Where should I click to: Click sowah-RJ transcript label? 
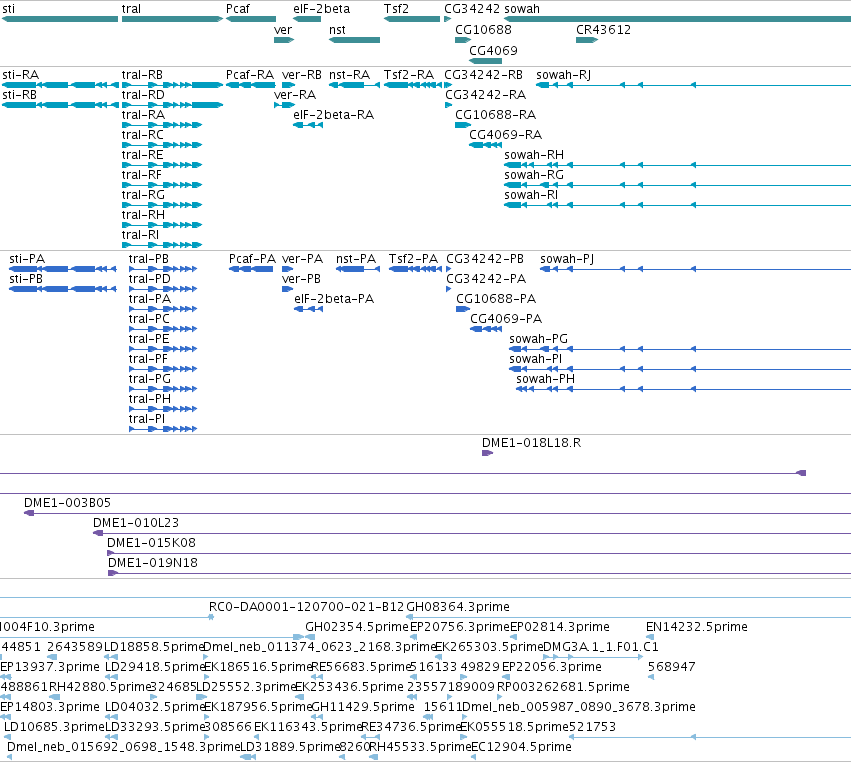[563, 75]
